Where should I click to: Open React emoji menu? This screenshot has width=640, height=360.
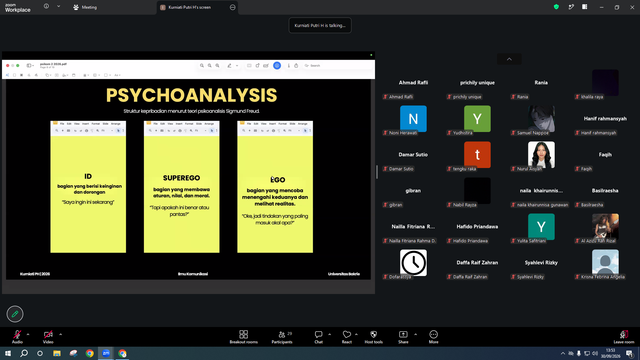[347, 337]
